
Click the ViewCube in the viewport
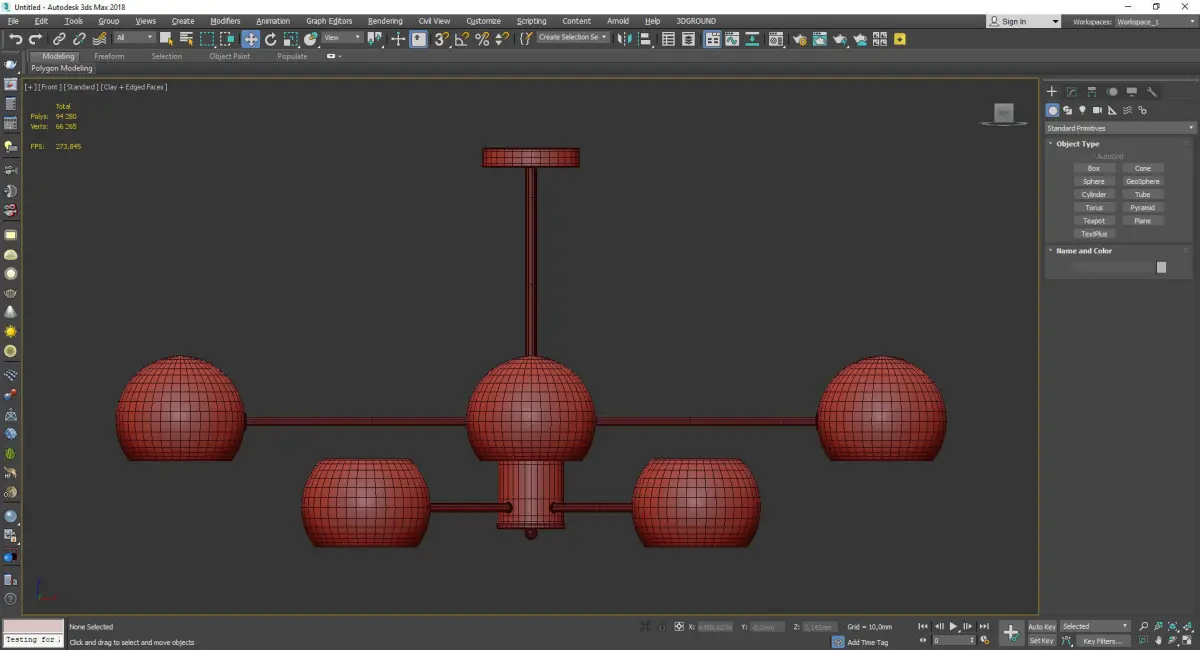click(1004, 114)
